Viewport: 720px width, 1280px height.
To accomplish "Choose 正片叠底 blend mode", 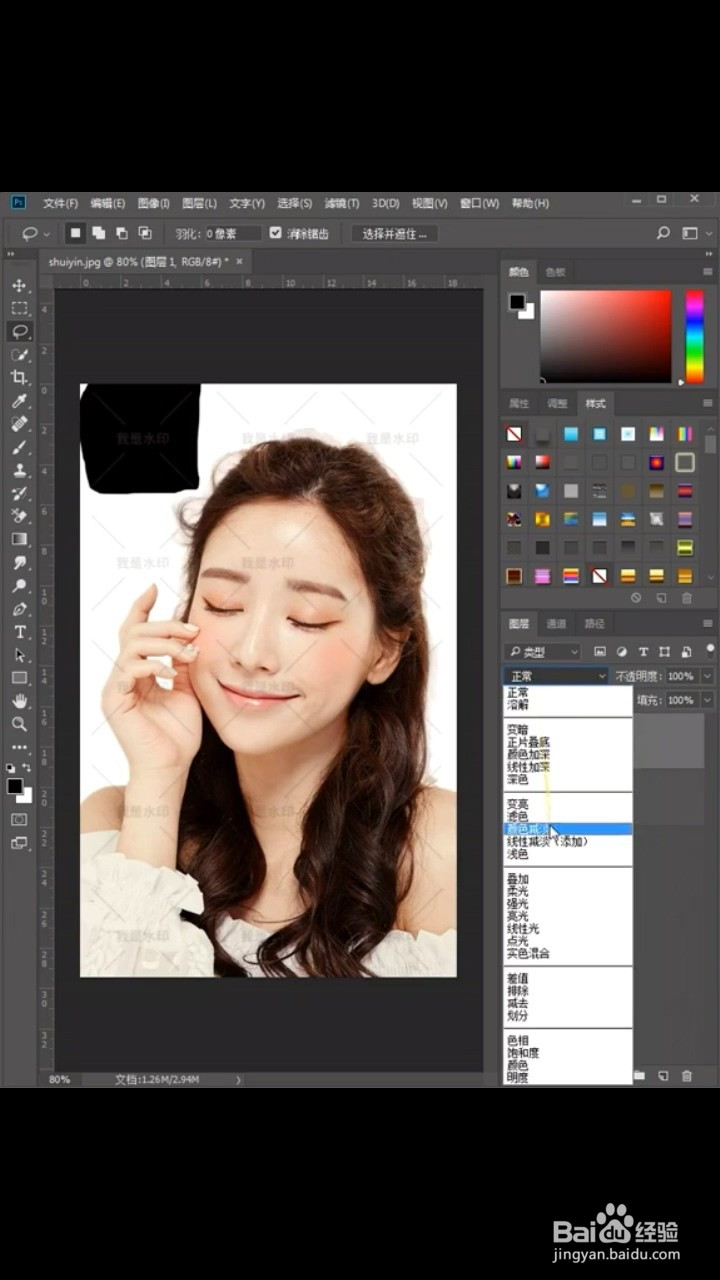I will pyautogui.click(x=567, y=743).
